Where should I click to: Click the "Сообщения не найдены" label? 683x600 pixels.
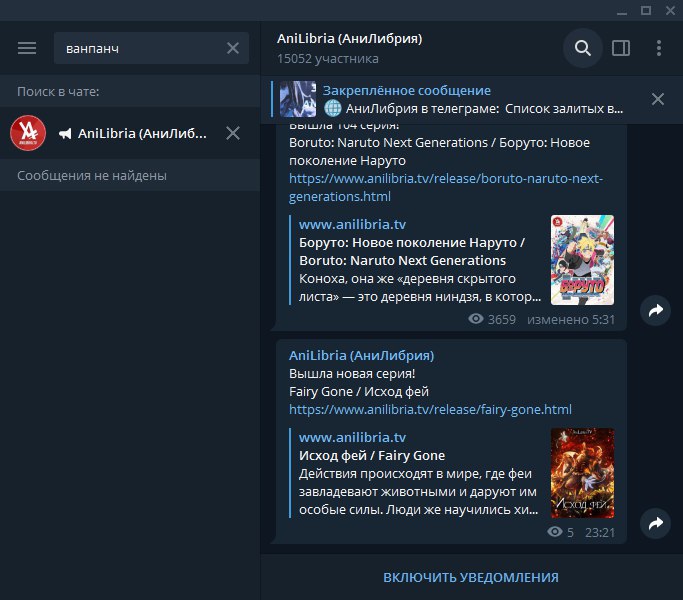92,176
